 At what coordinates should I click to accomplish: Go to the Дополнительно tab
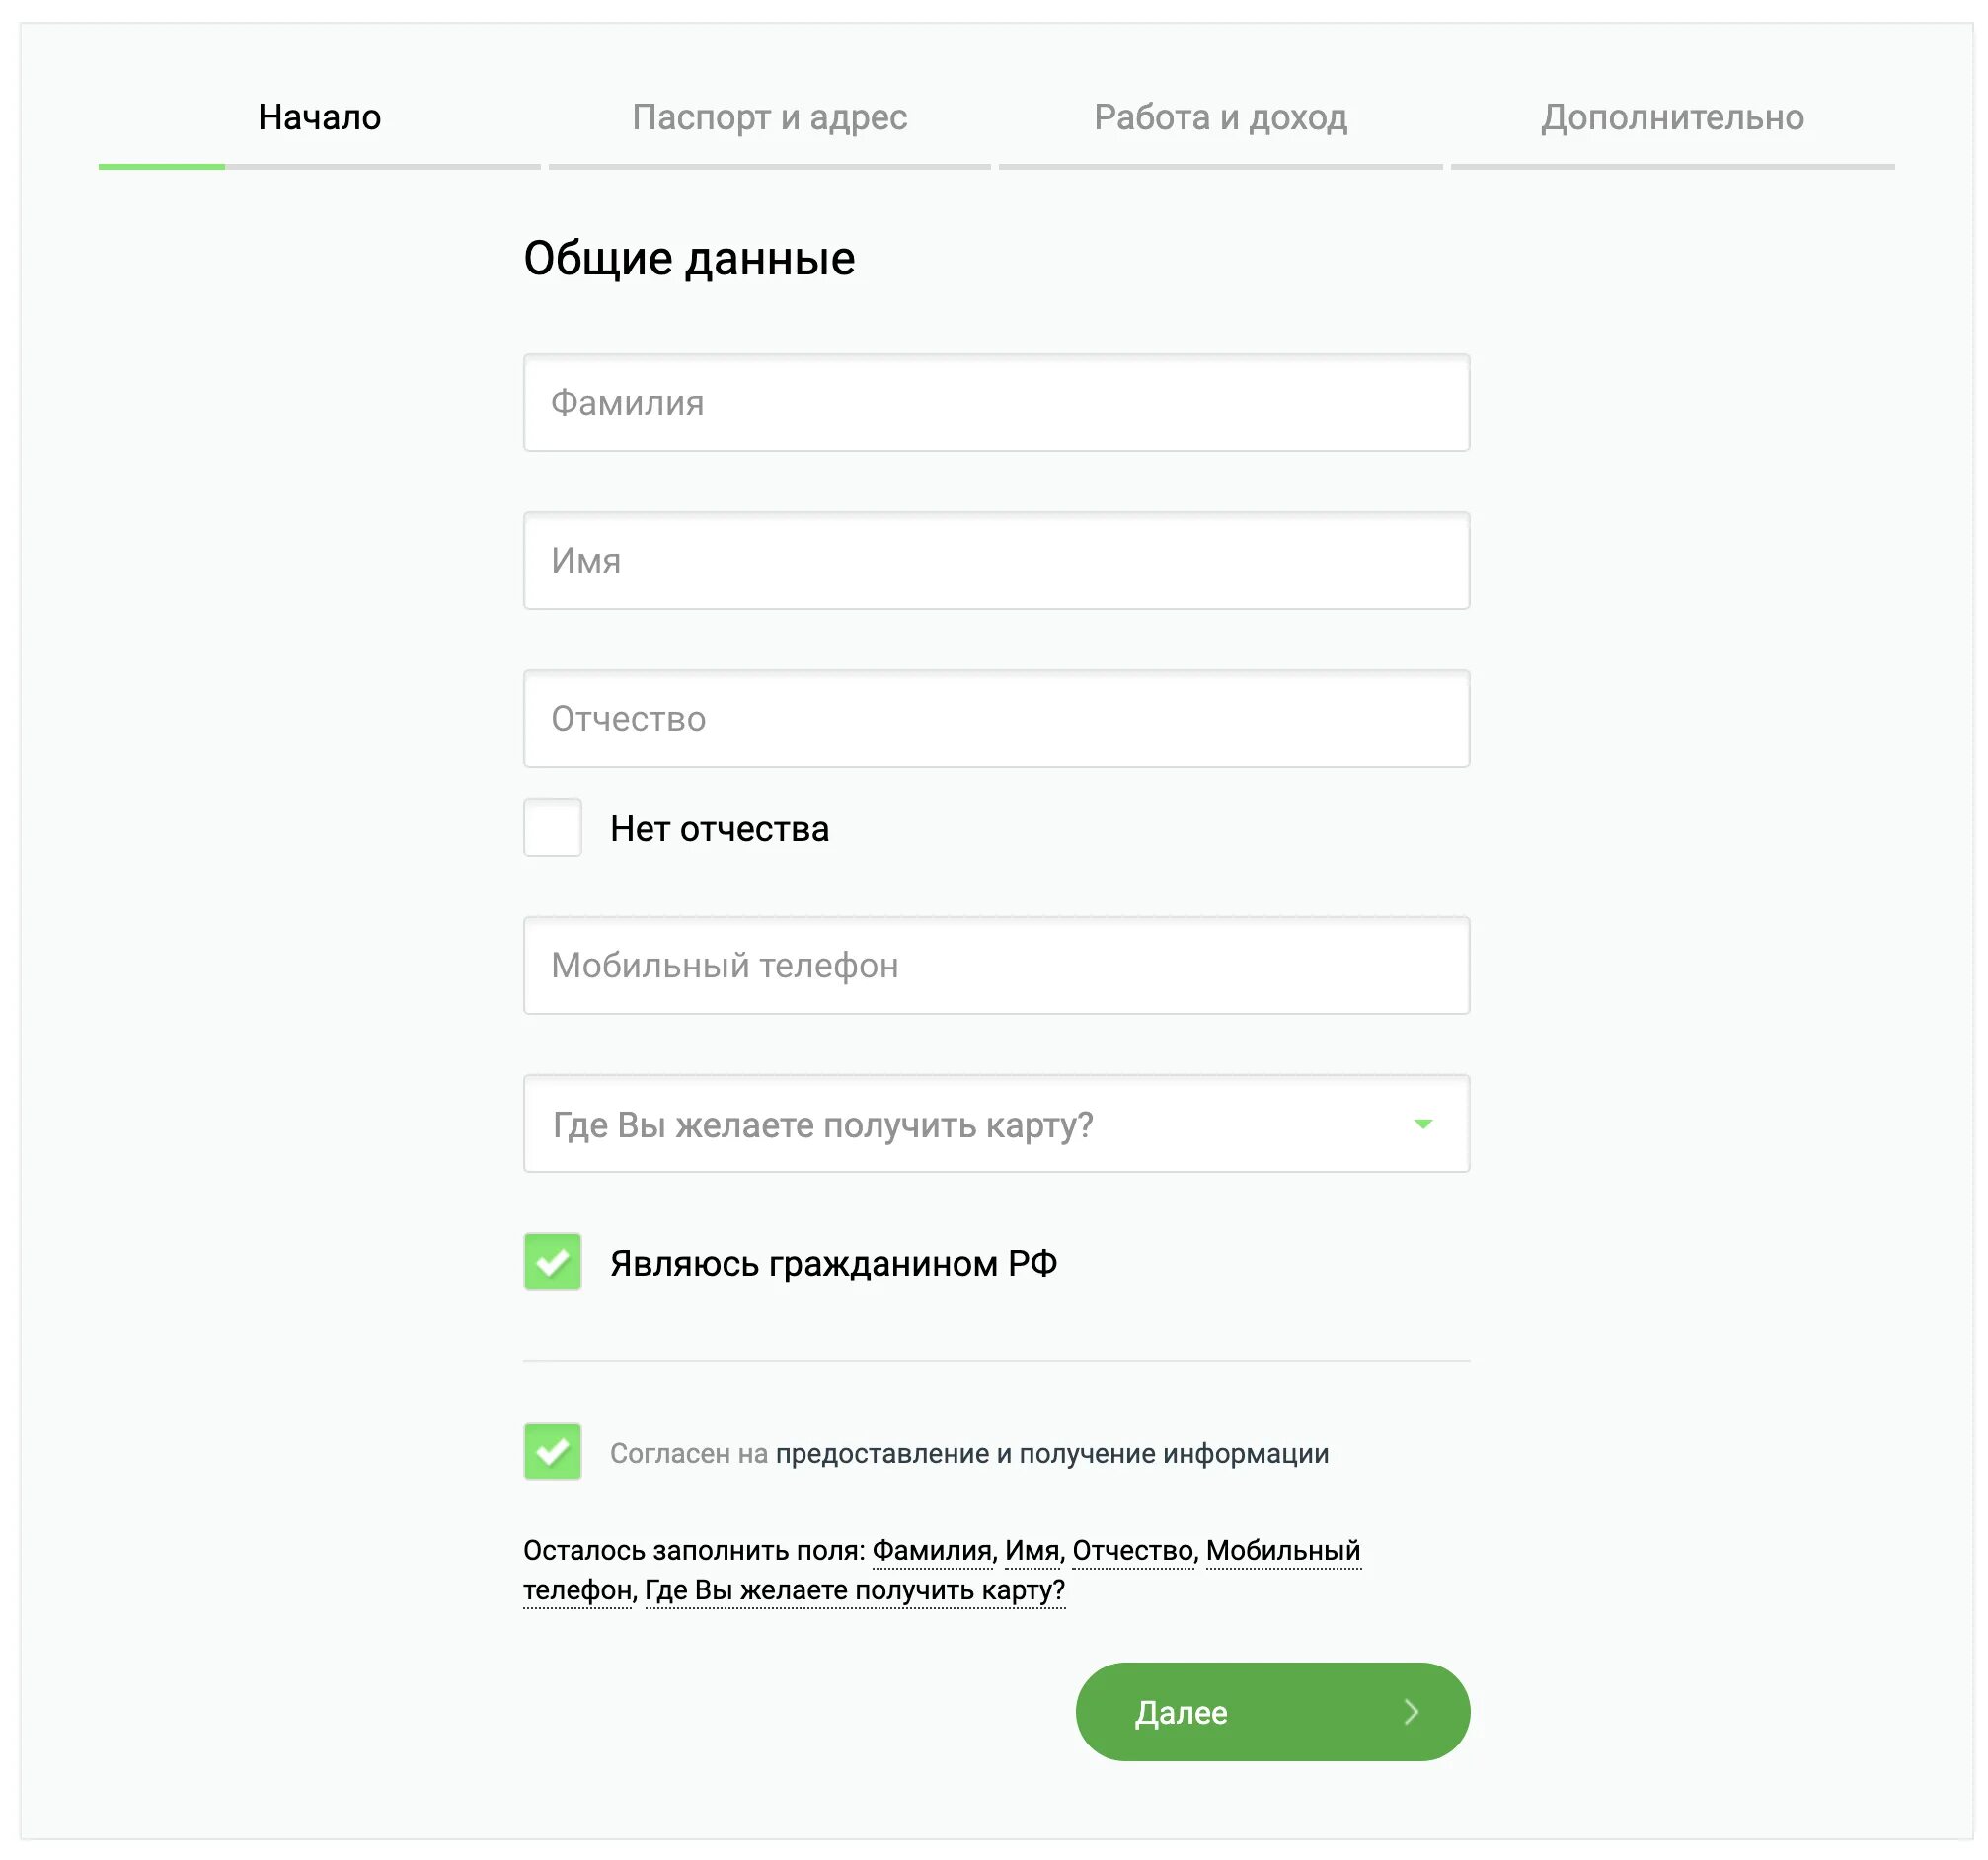pos(1672,118)
